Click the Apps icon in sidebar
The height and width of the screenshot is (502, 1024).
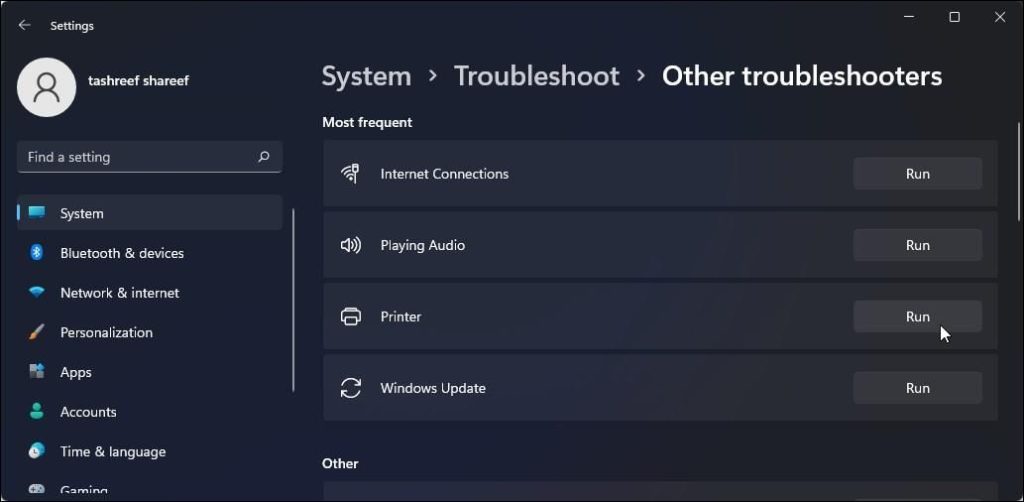37,372
